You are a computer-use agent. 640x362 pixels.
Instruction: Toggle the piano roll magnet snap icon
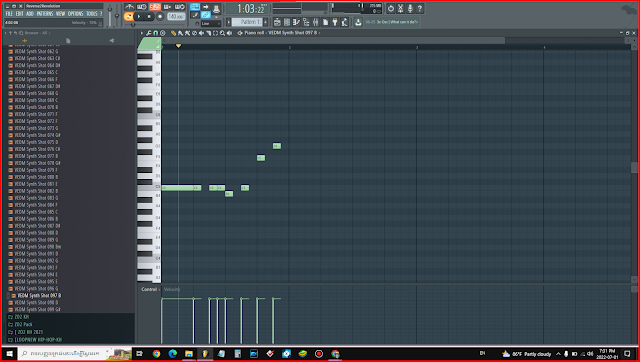[x=156, y=33]
